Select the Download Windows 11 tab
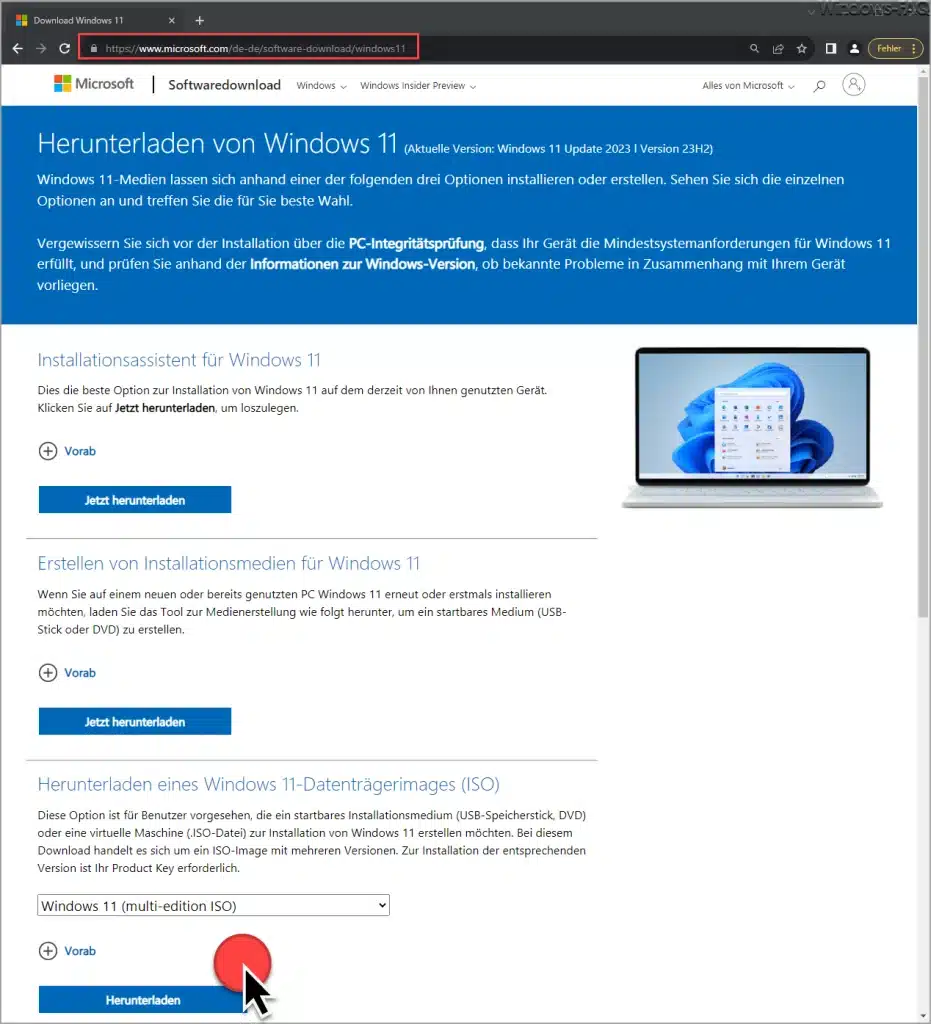 (x=95, y=20)
